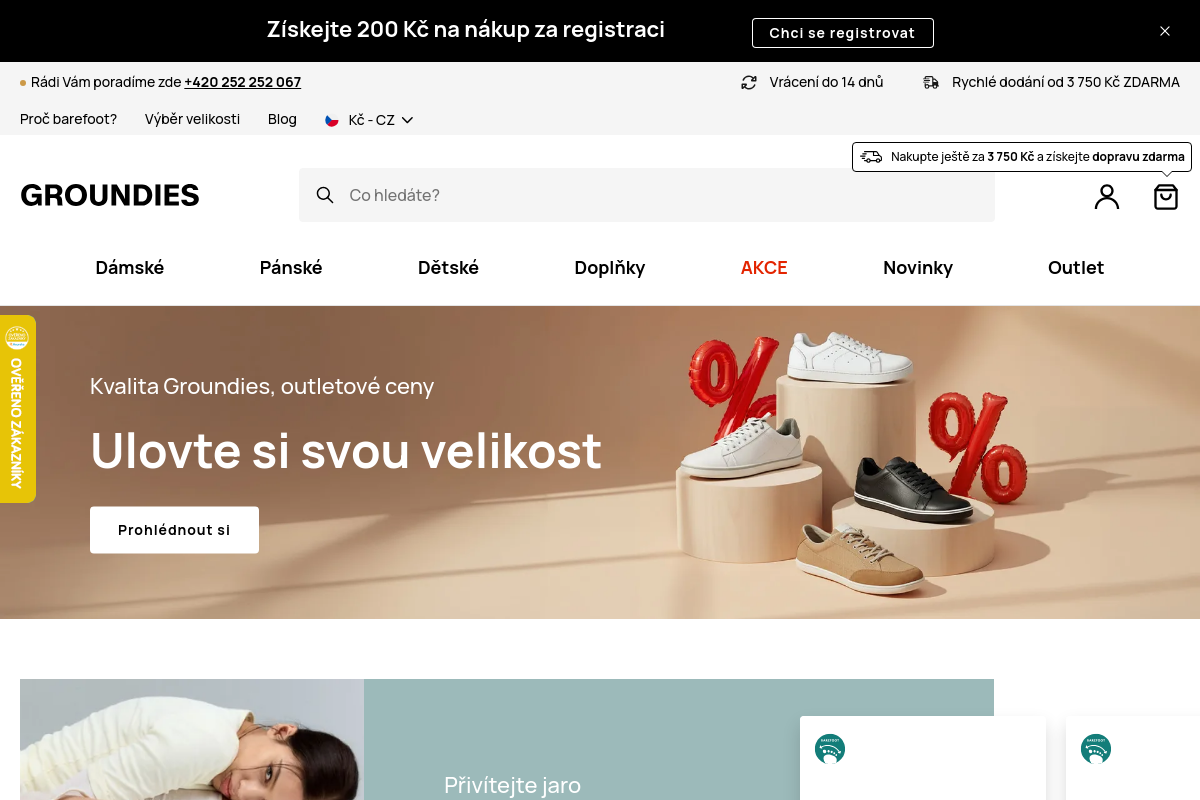Call the +420 252 252 067 link
The image size is (1200, 800).
243,82
